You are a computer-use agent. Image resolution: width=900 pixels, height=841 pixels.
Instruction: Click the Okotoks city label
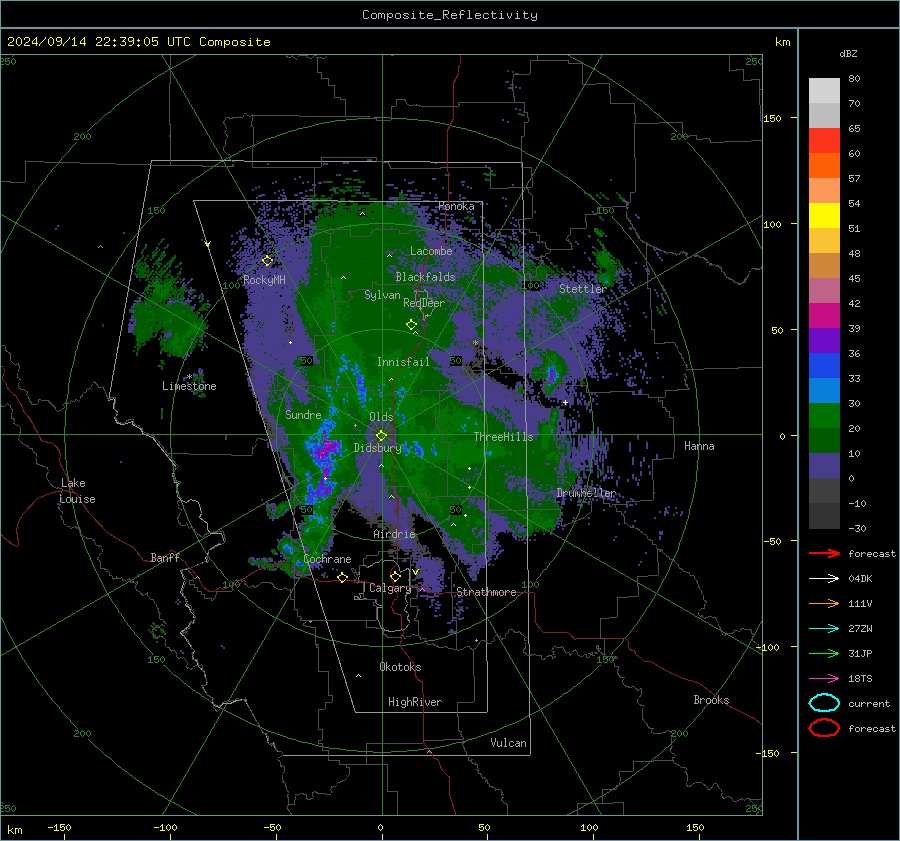pos(400,667)
